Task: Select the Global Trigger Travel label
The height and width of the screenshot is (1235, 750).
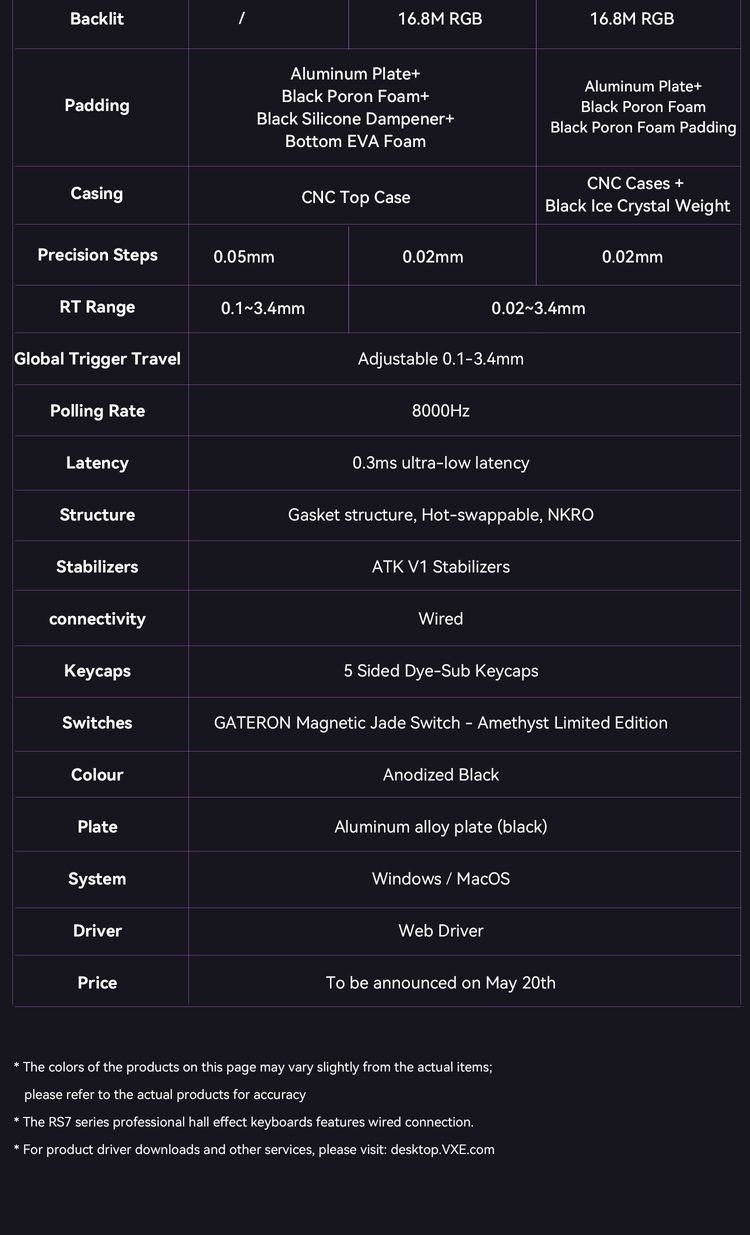Action: point(97,359)
